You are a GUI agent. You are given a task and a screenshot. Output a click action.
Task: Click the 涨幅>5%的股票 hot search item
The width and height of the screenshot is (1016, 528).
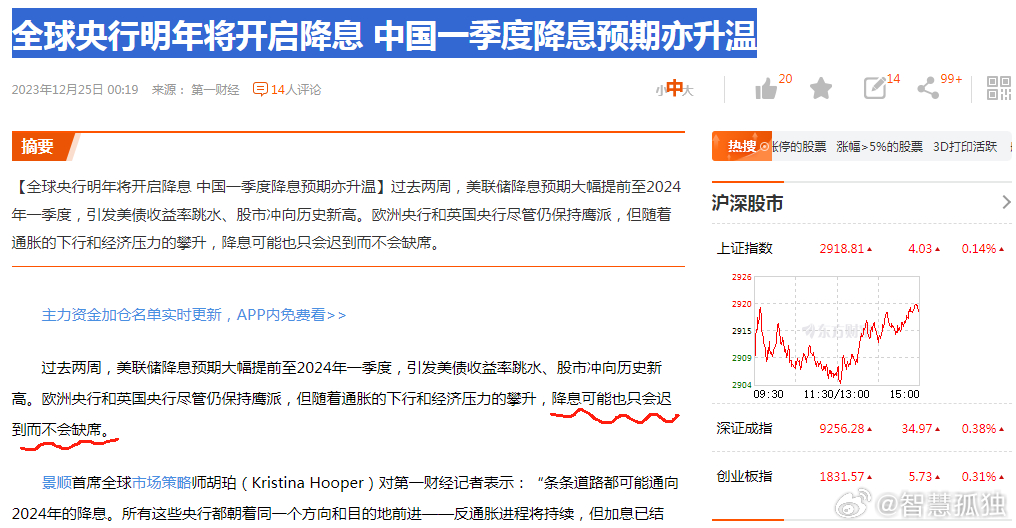[x=879, y=146]
